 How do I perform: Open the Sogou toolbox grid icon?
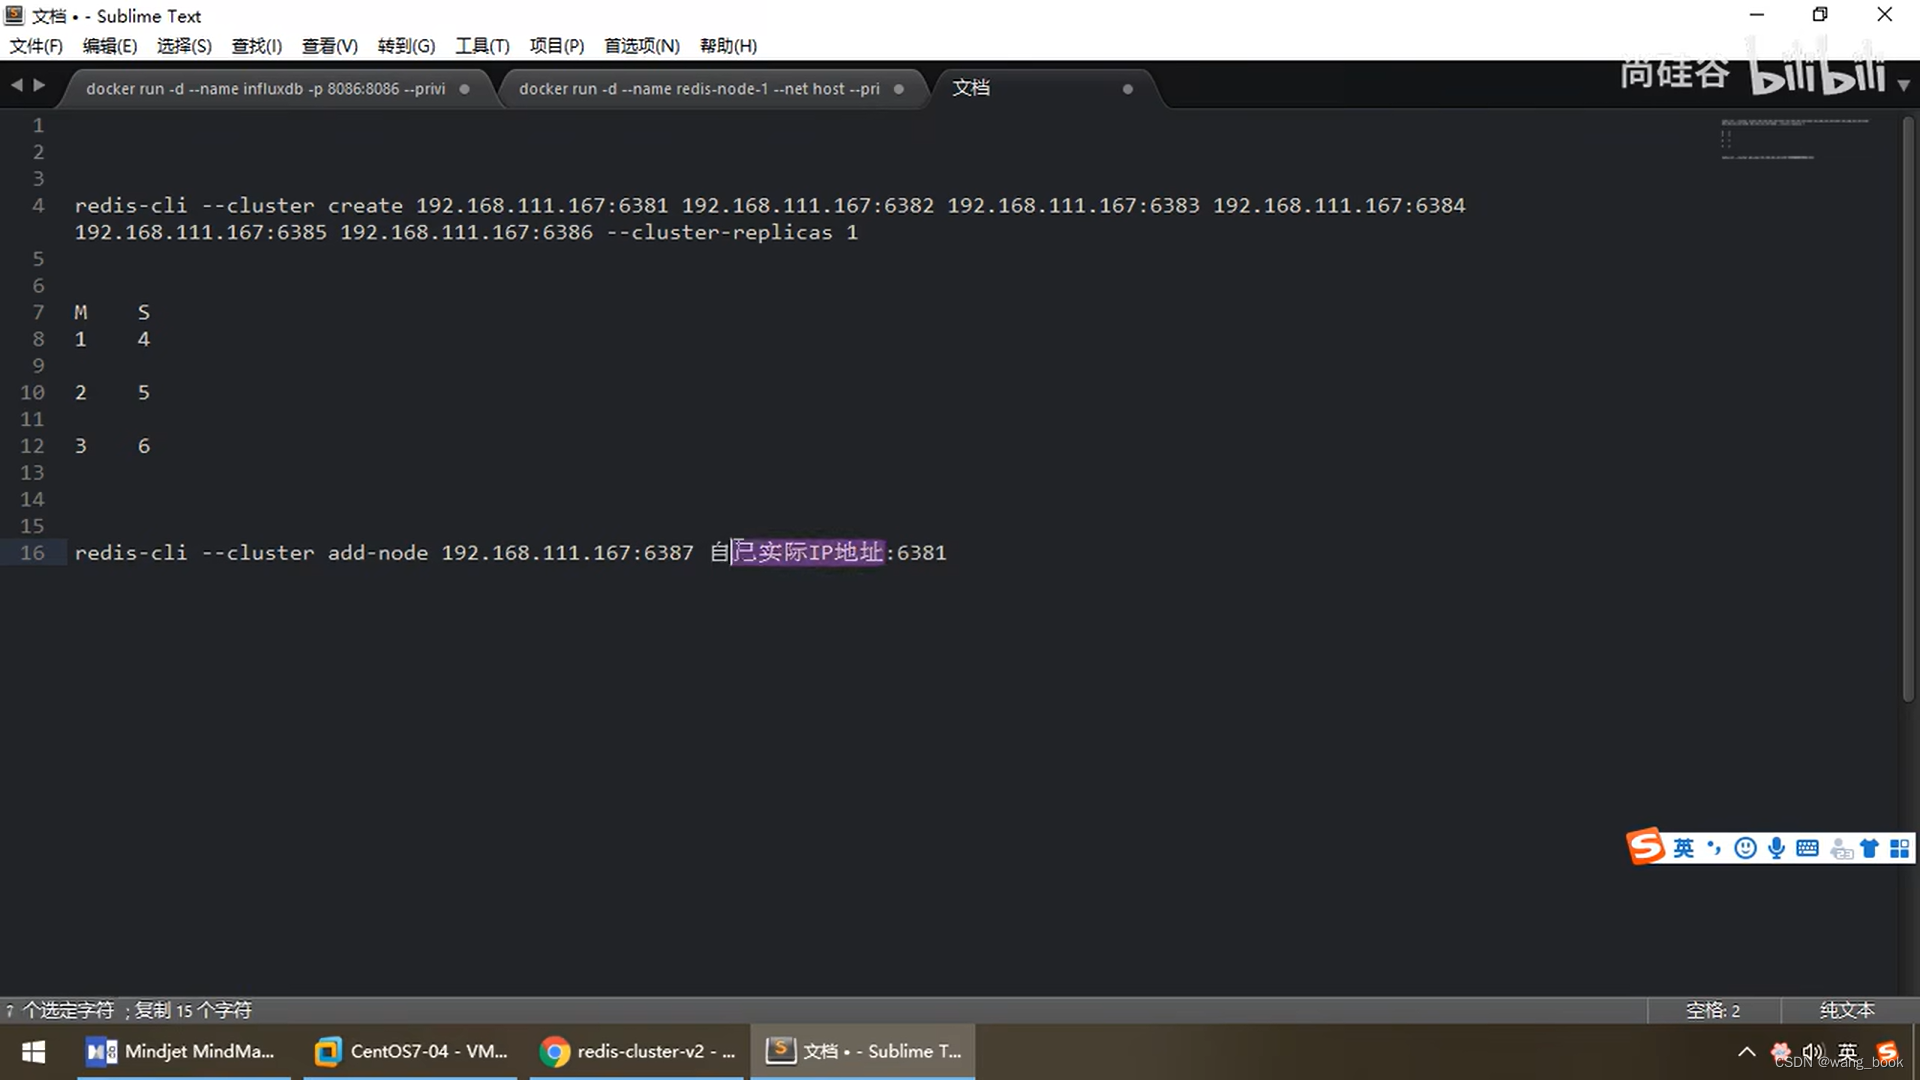[x=1899, y=849]
